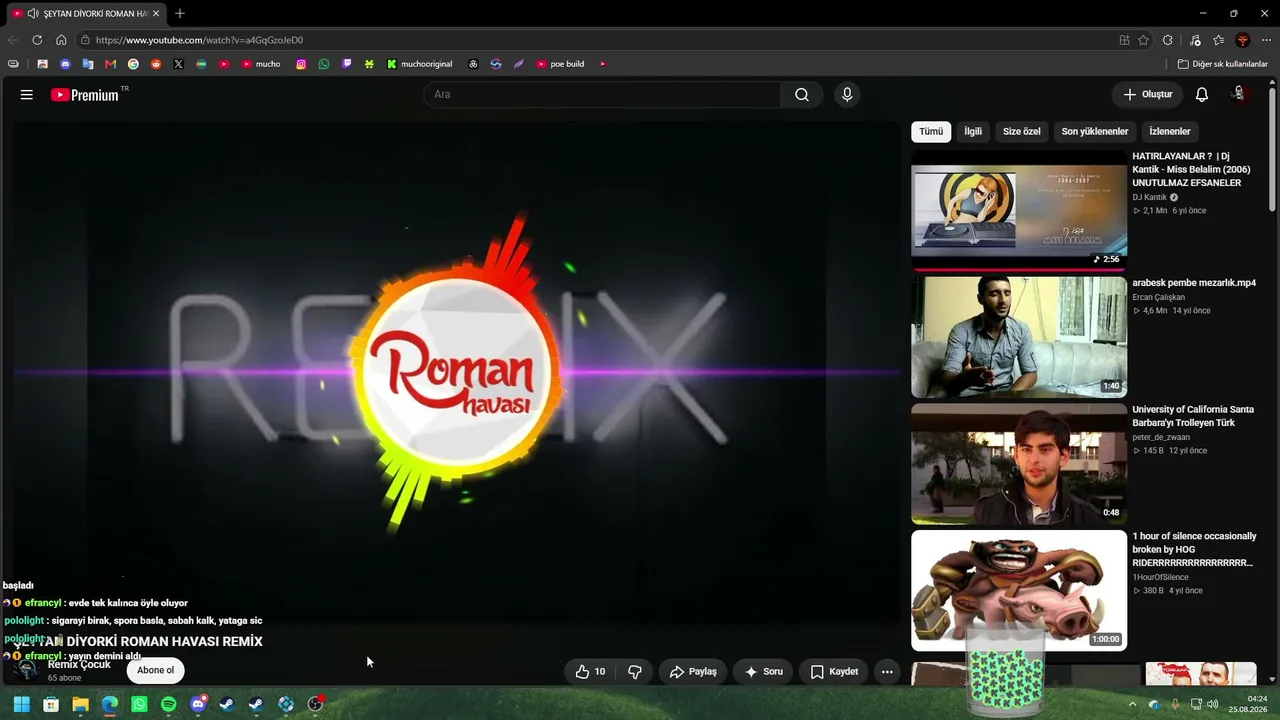Open Windows Start menu
The width and height of the screenshot is (1280, 720).
[21, 704]
